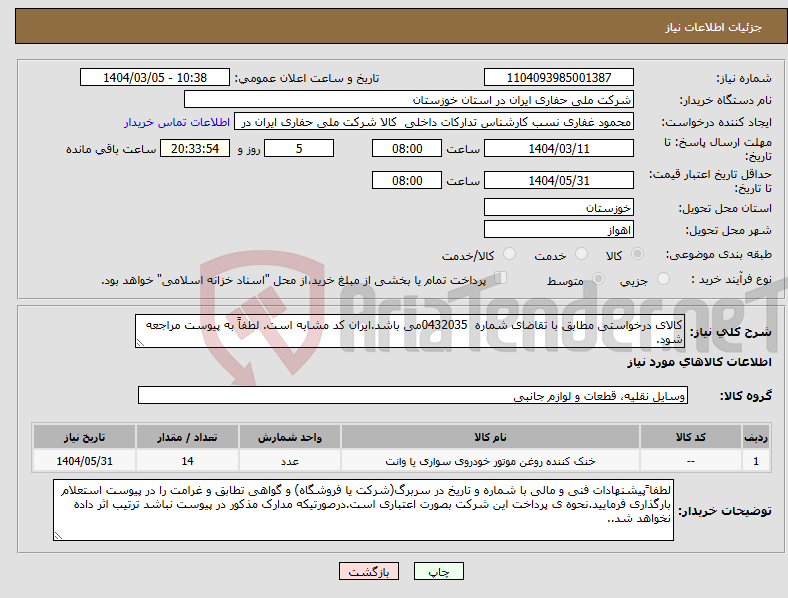Click the quantity cell showing 14
Screen dimensions: 788x598
pos(187,461)
